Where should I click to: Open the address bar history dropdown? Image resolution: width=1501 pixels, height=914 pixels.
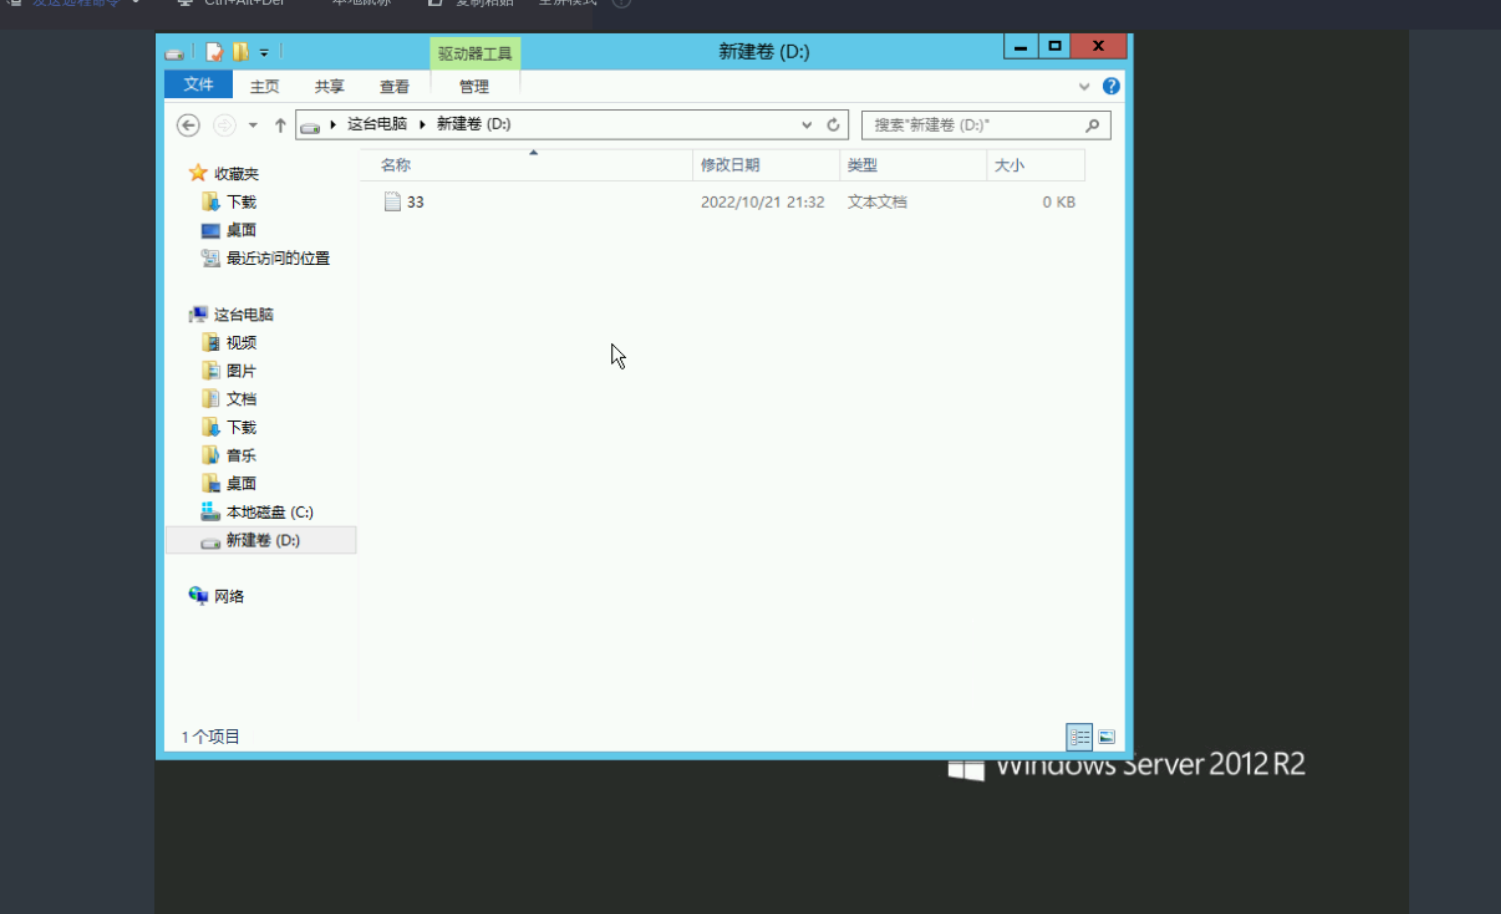(807, 125)
